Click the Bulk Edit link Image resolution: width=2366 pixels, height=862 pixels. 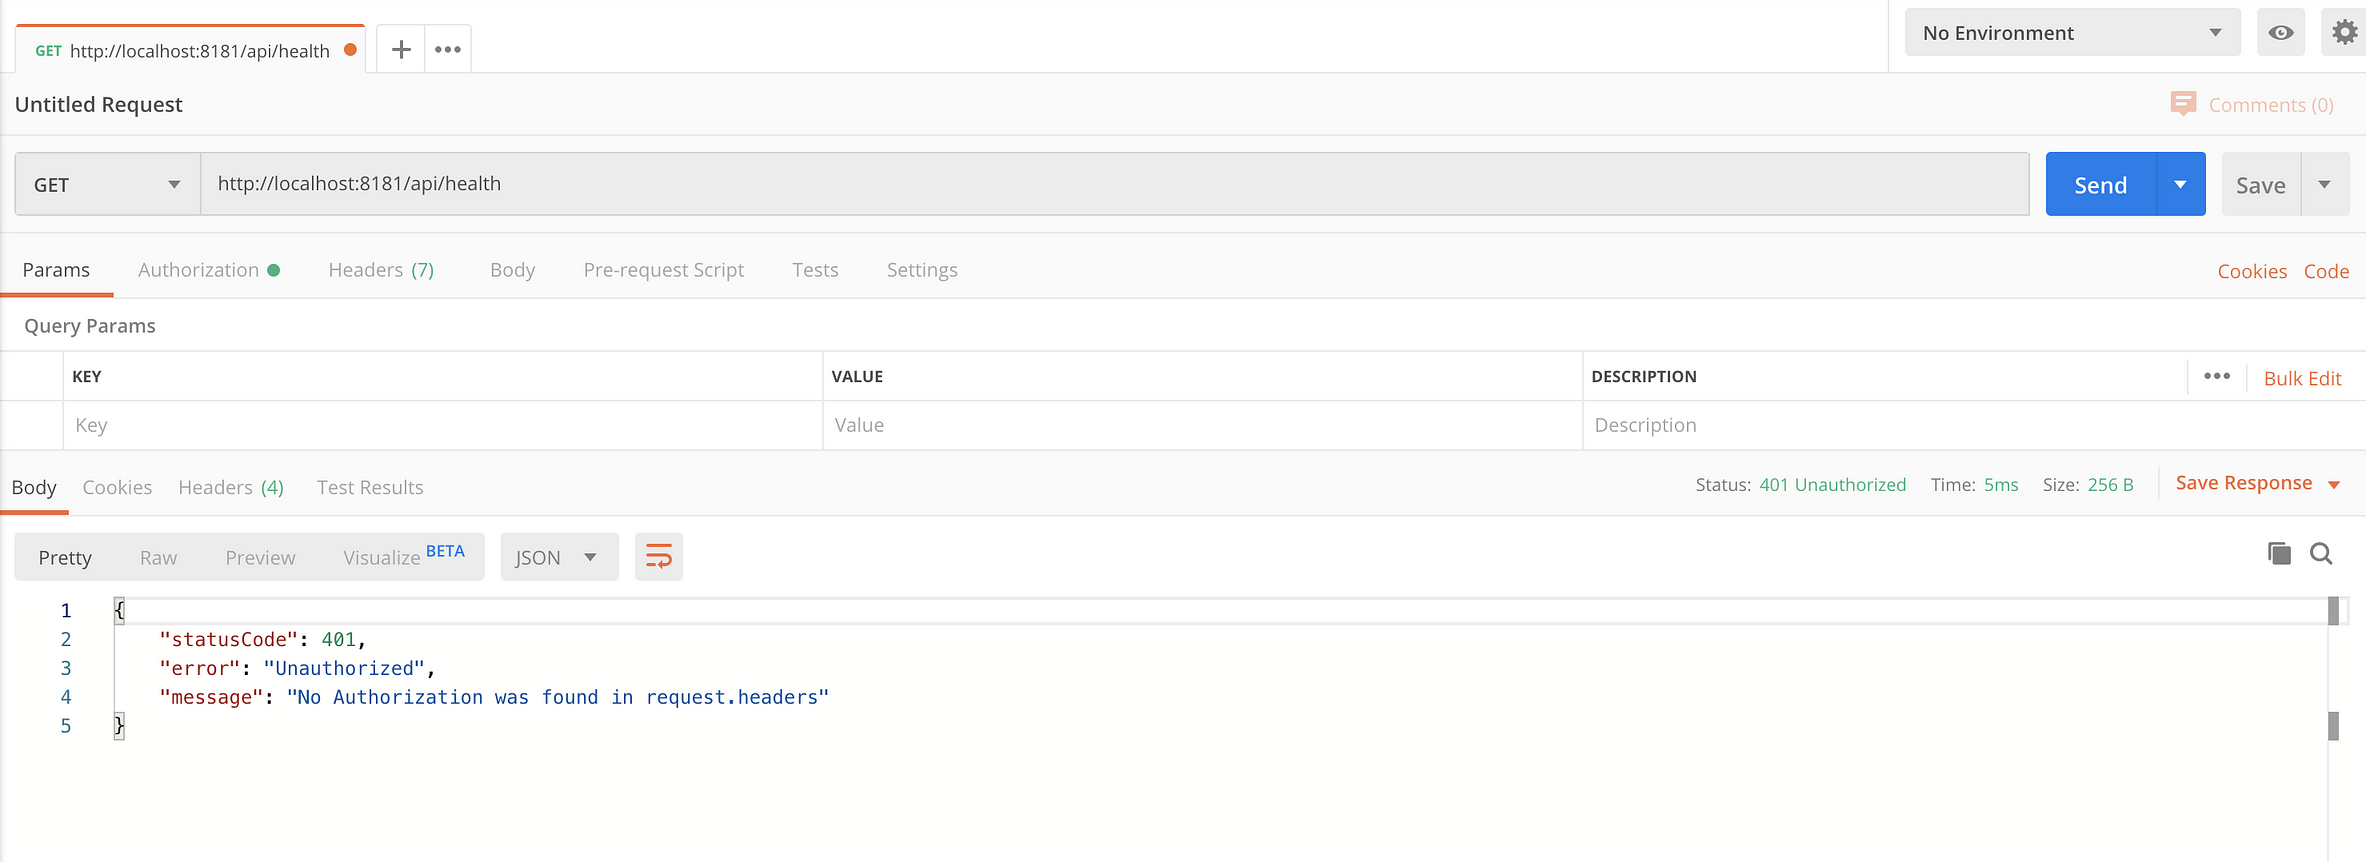2302,378
